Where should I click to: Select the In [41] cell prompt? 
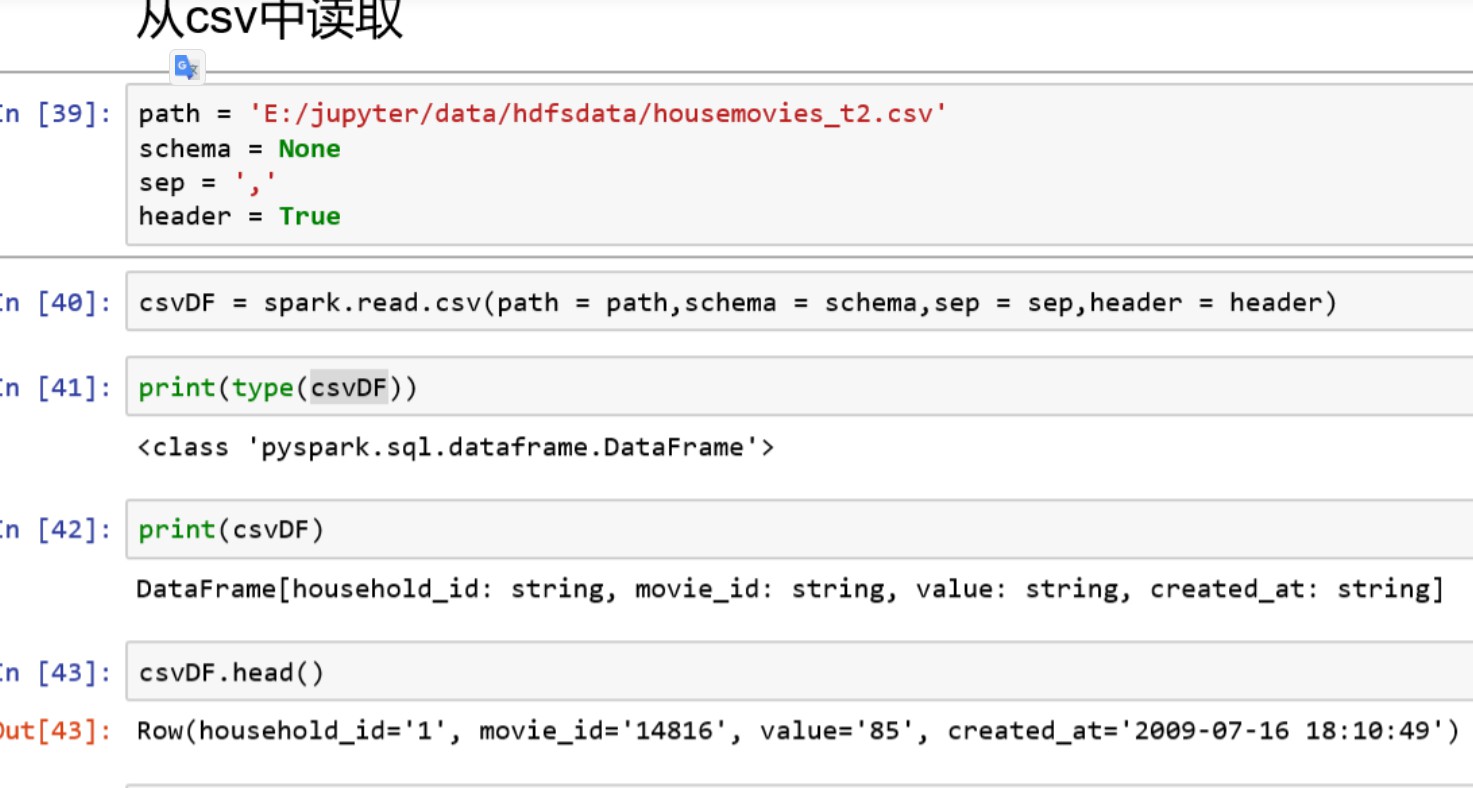coord(56,388)
